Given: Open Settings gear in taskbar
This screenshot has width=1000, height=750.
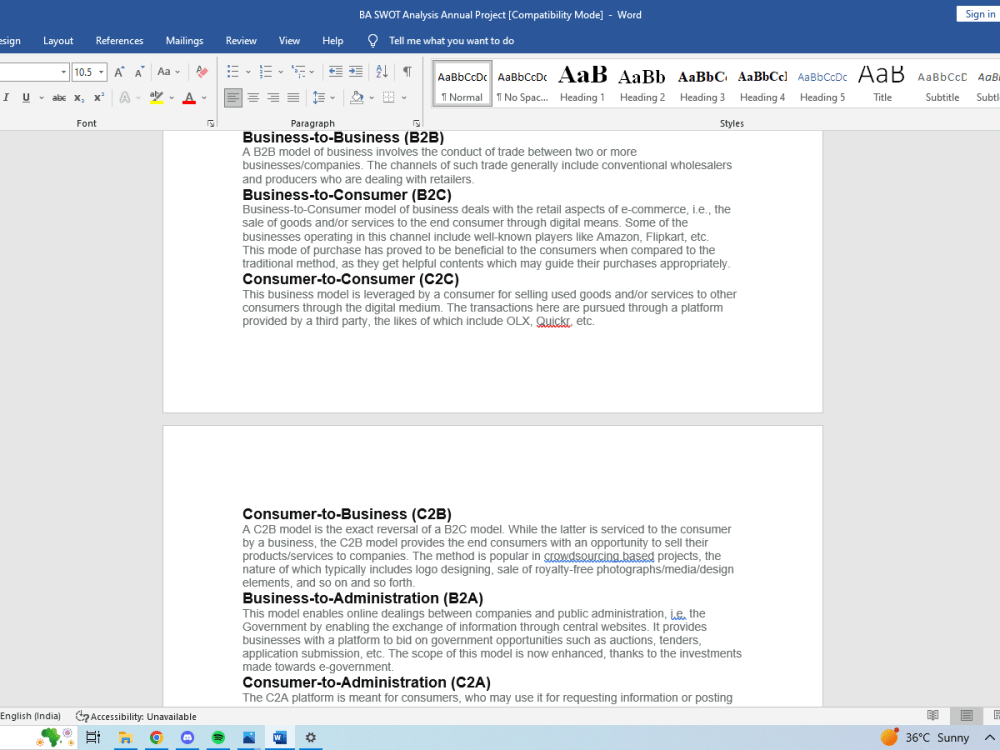Looking at the screenshot, I should (x=311, y=737).
